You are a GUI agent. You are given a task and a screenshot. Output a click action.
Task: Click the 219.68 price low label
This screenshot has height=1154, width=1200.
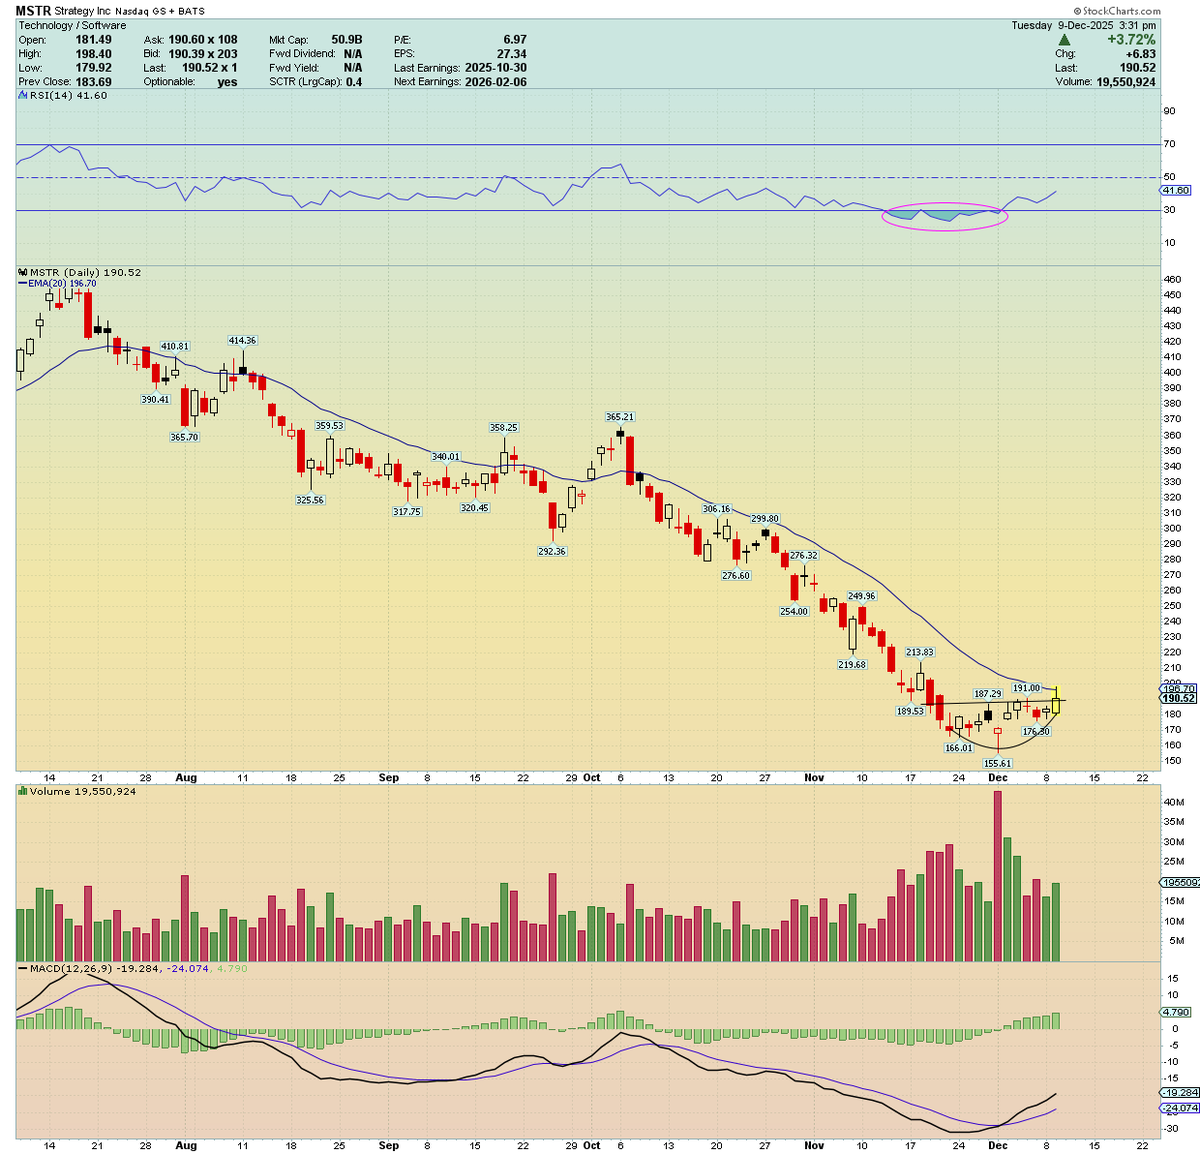(x=852, y=665)
